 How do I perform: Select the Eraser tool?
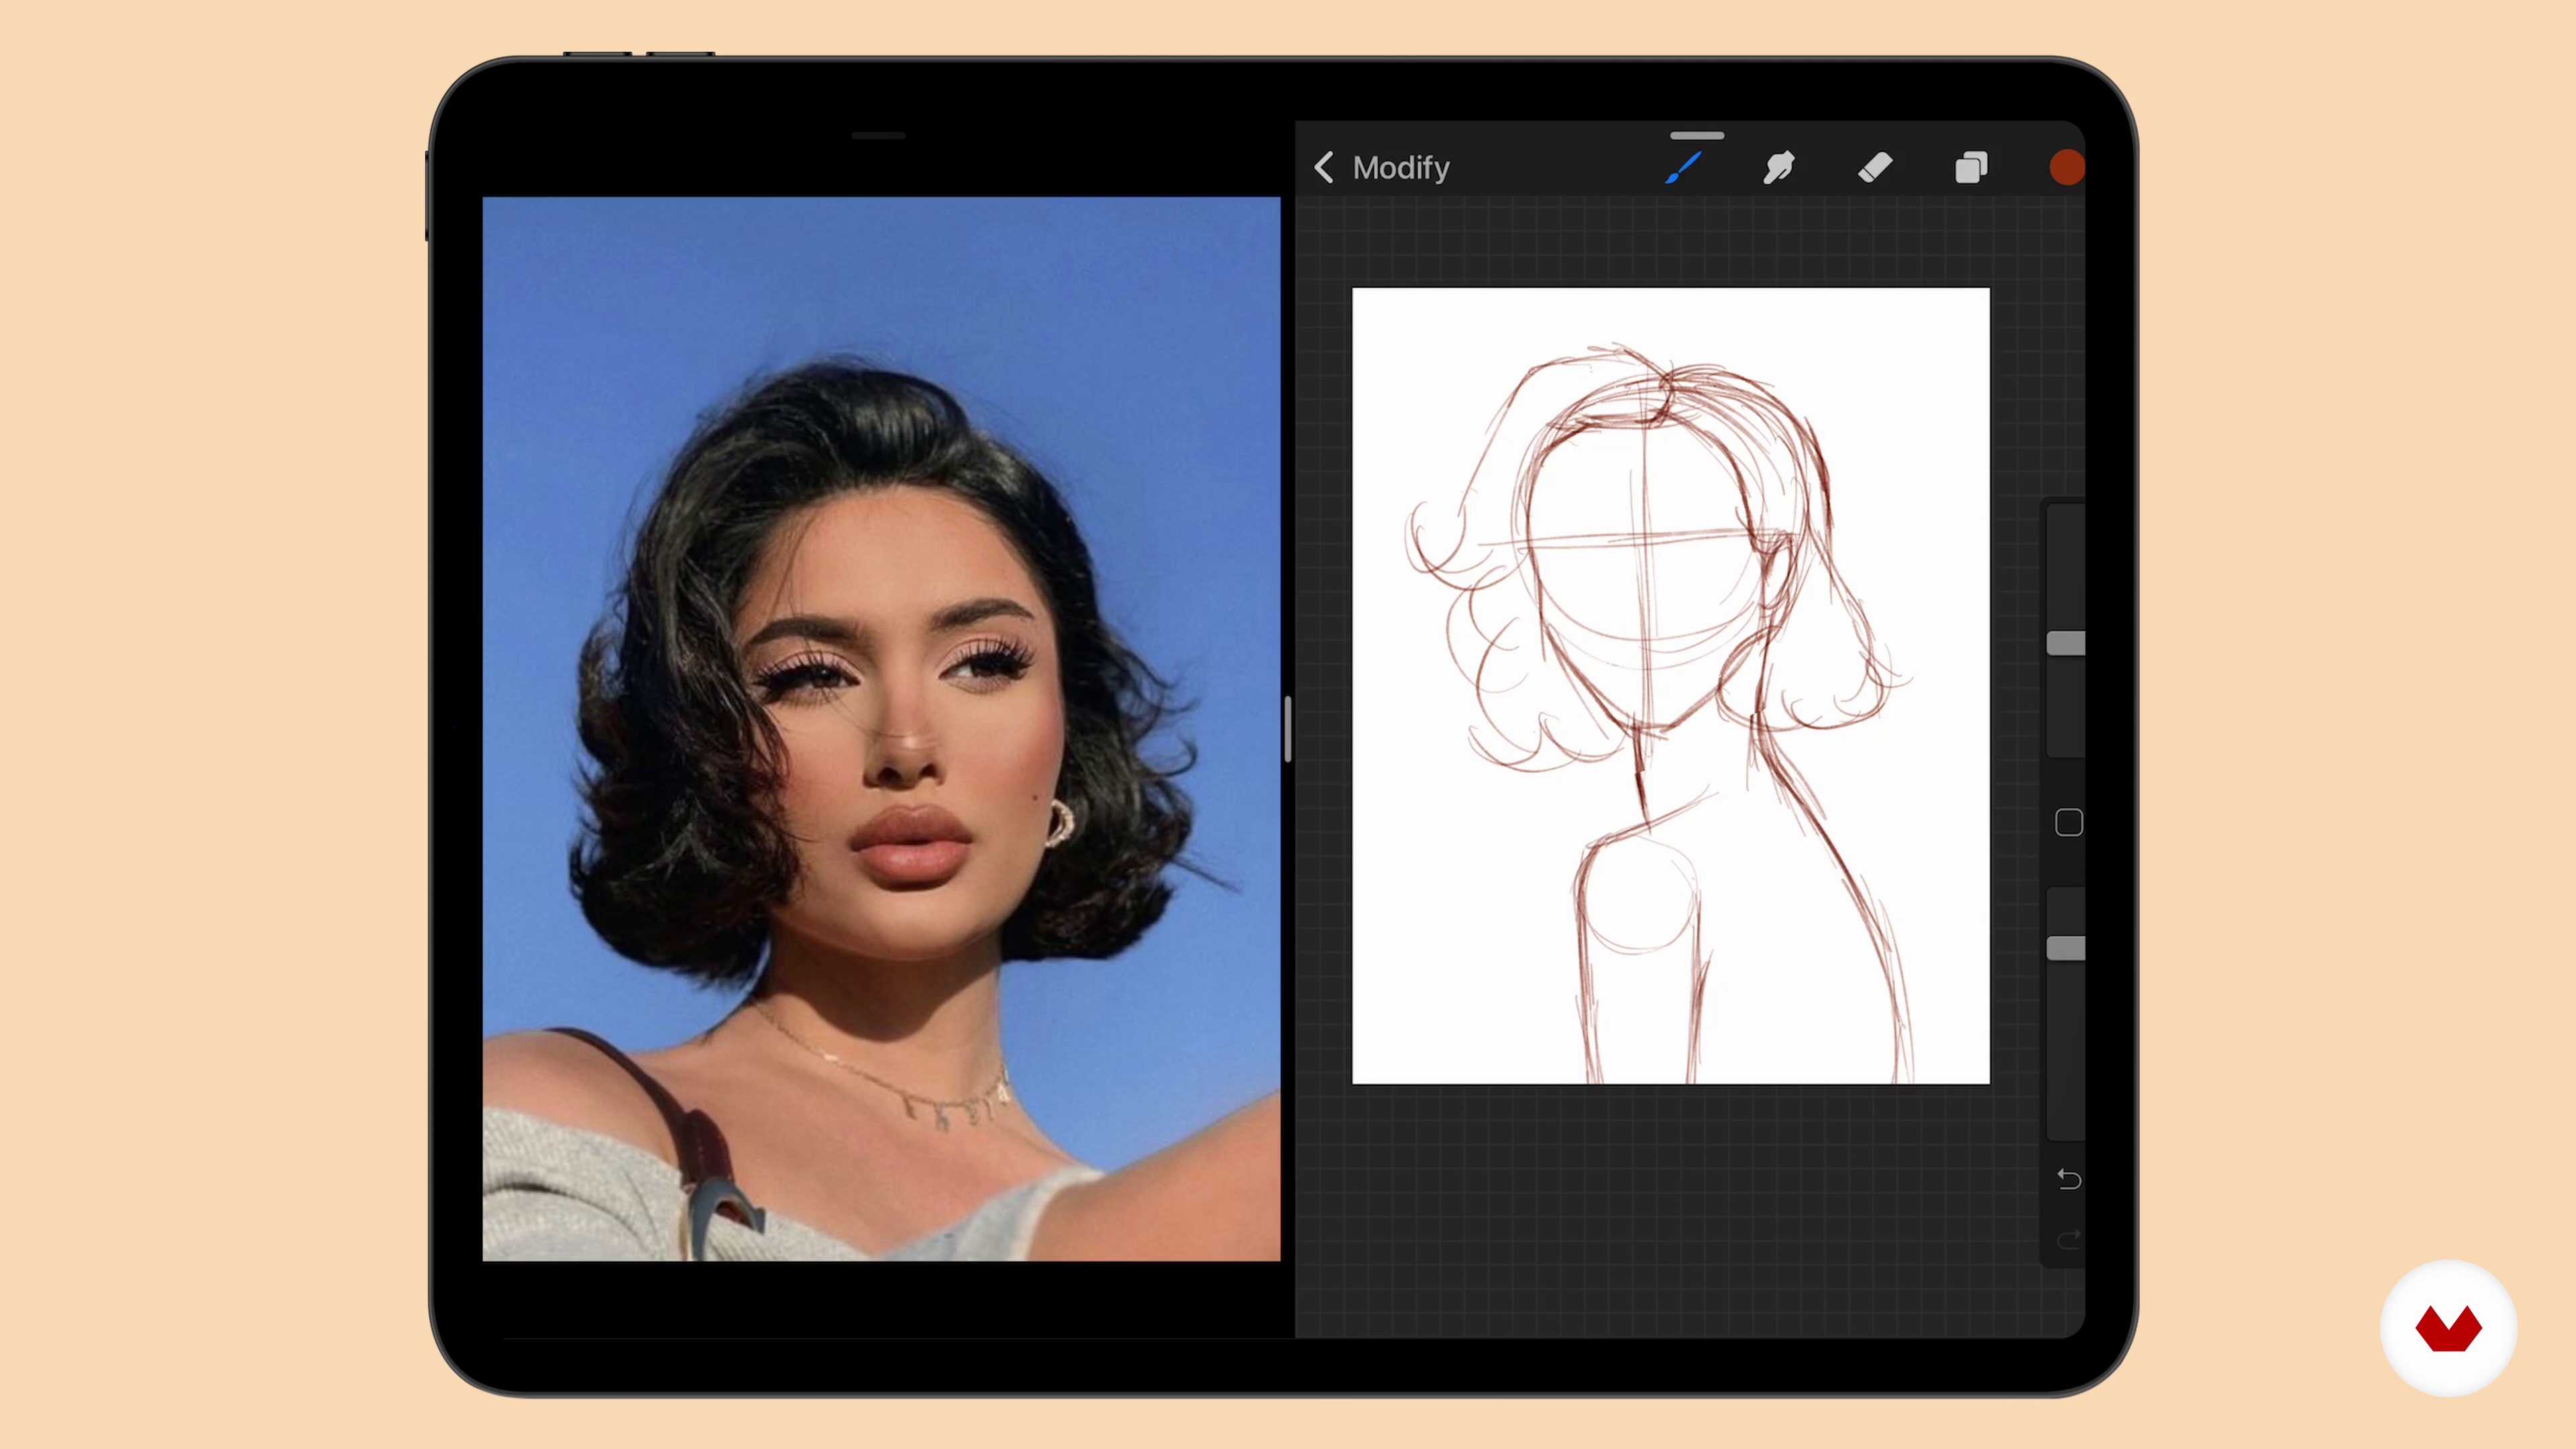pyautogui.click(x=1875, y=167)
